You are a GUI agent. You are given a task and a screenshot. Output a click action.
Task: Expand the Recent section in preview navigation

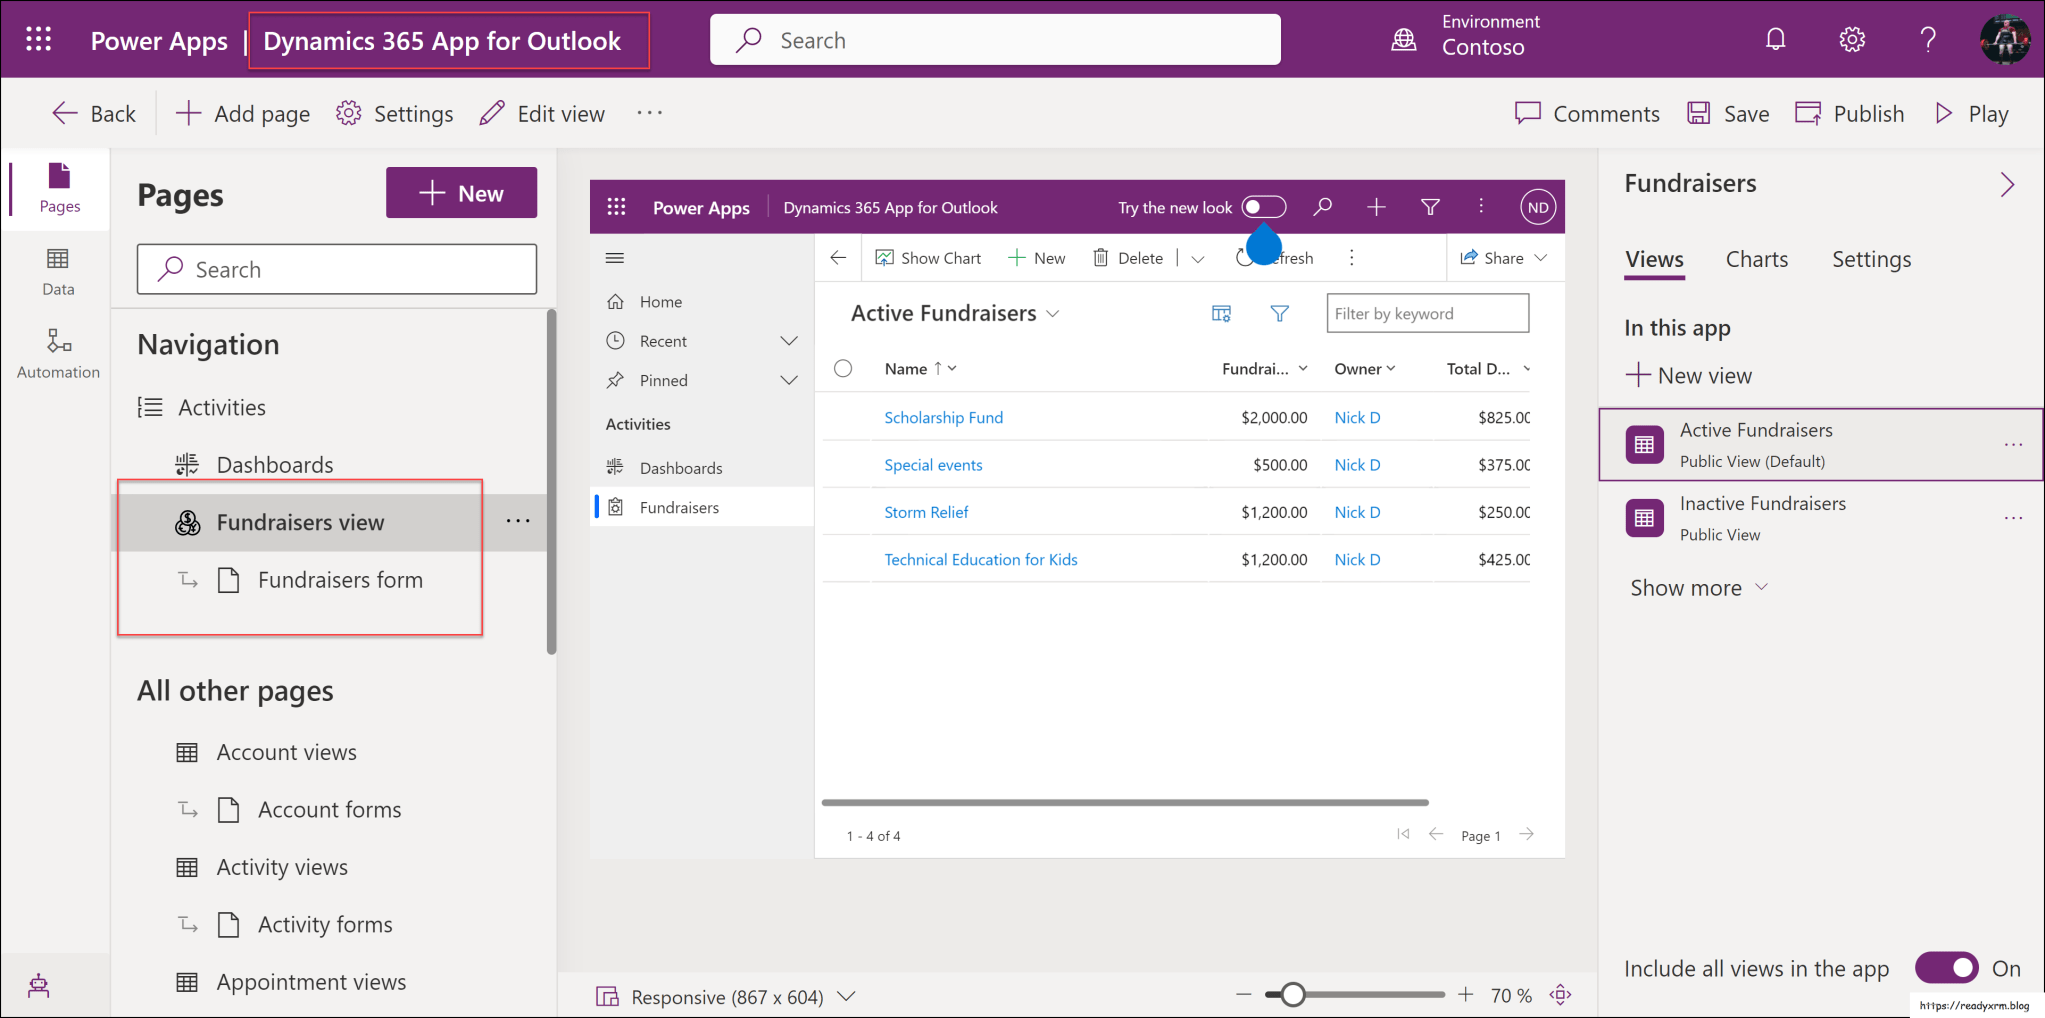788,340
